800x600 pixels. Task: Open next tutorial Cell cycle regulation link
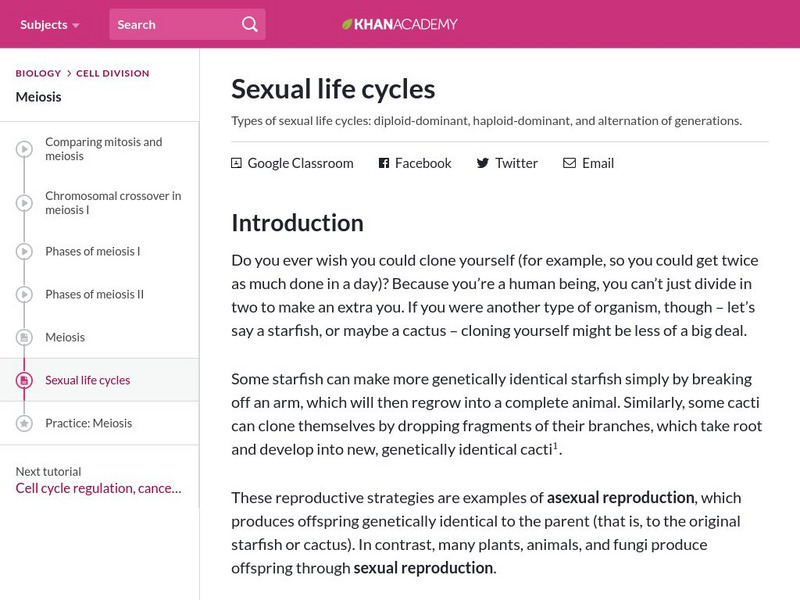98,488
